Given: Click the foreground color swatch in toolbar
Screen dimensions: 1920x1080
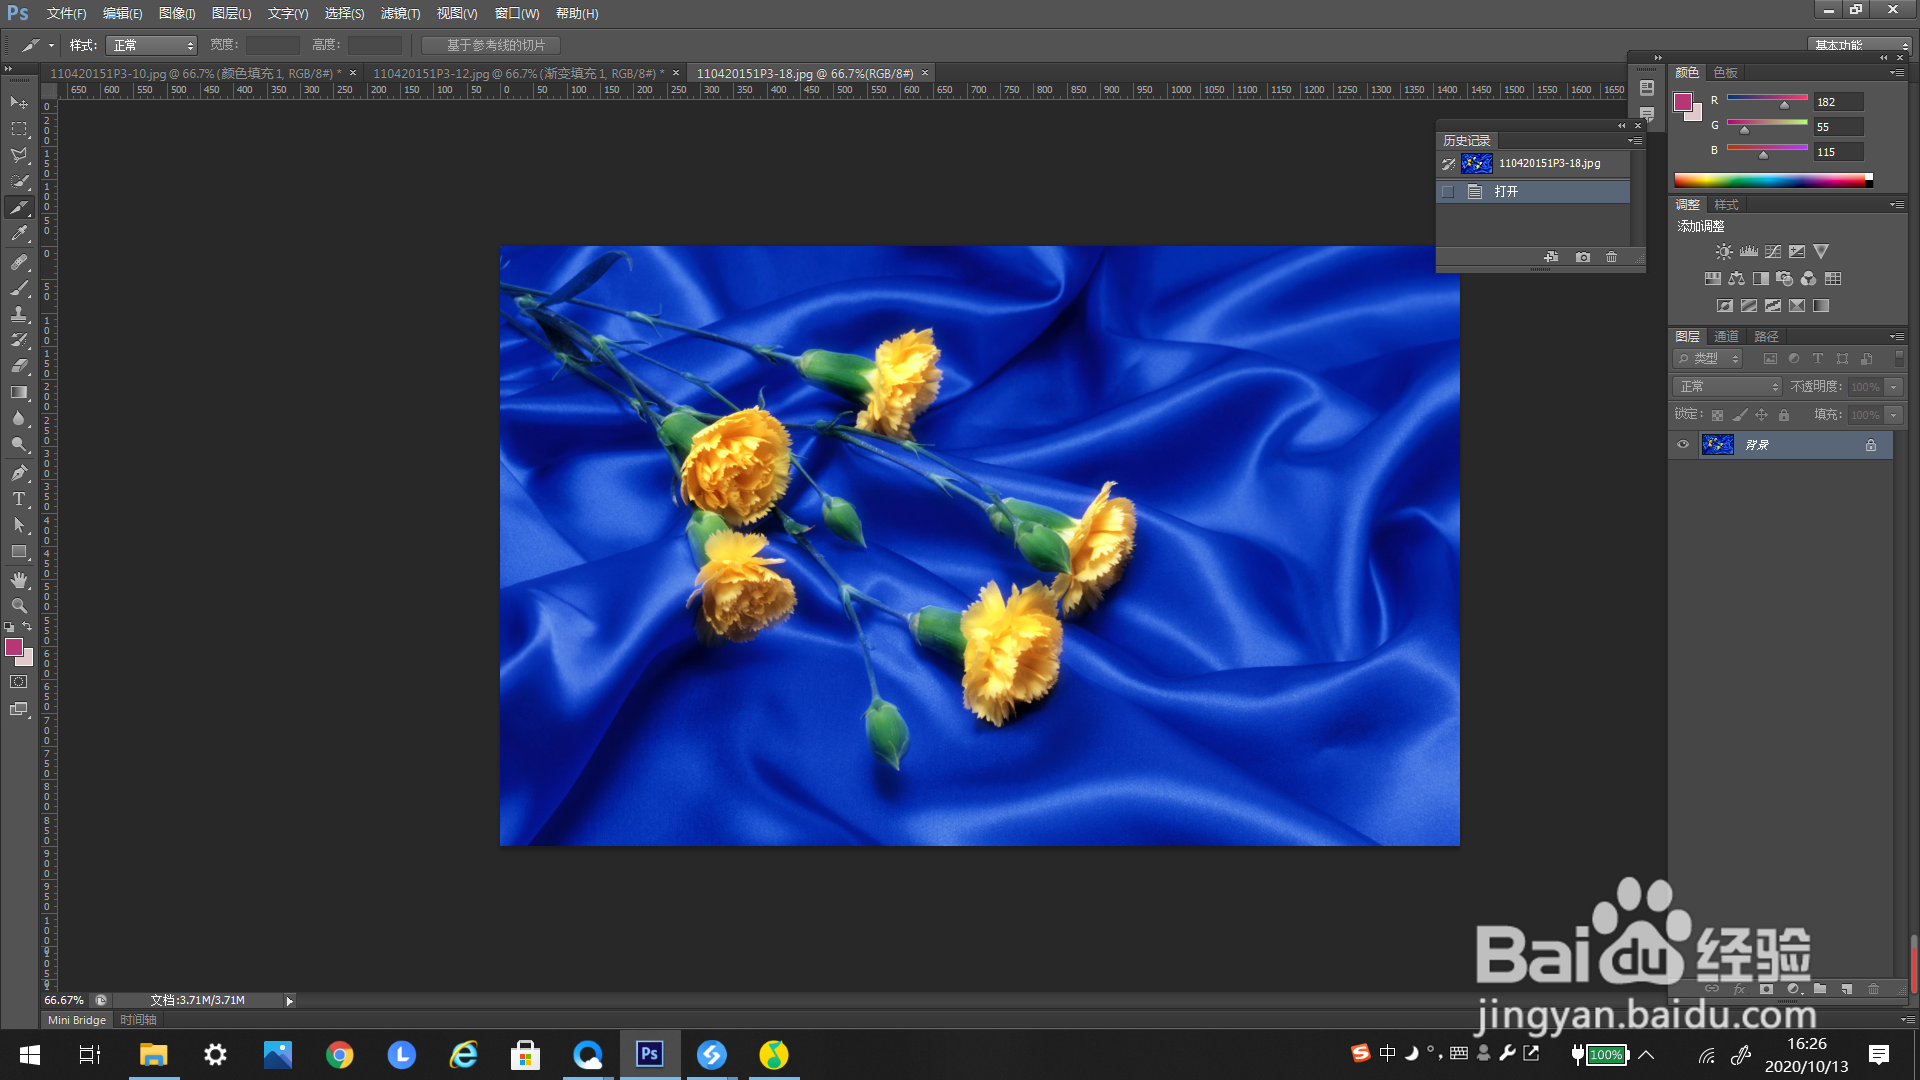Looking at the screenshot, I should [x=14, y=647].
